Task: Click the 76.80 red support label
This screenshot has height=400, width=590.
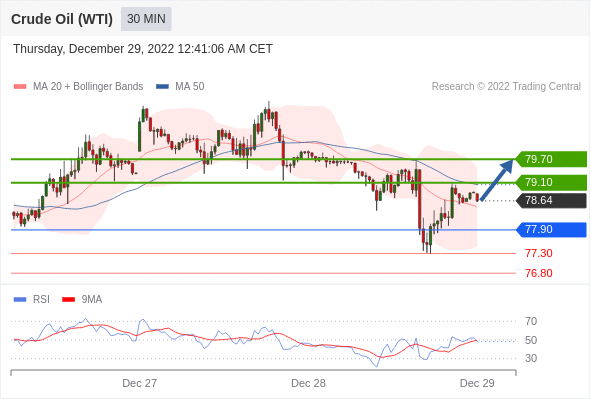Action: (x=539, y=273)
